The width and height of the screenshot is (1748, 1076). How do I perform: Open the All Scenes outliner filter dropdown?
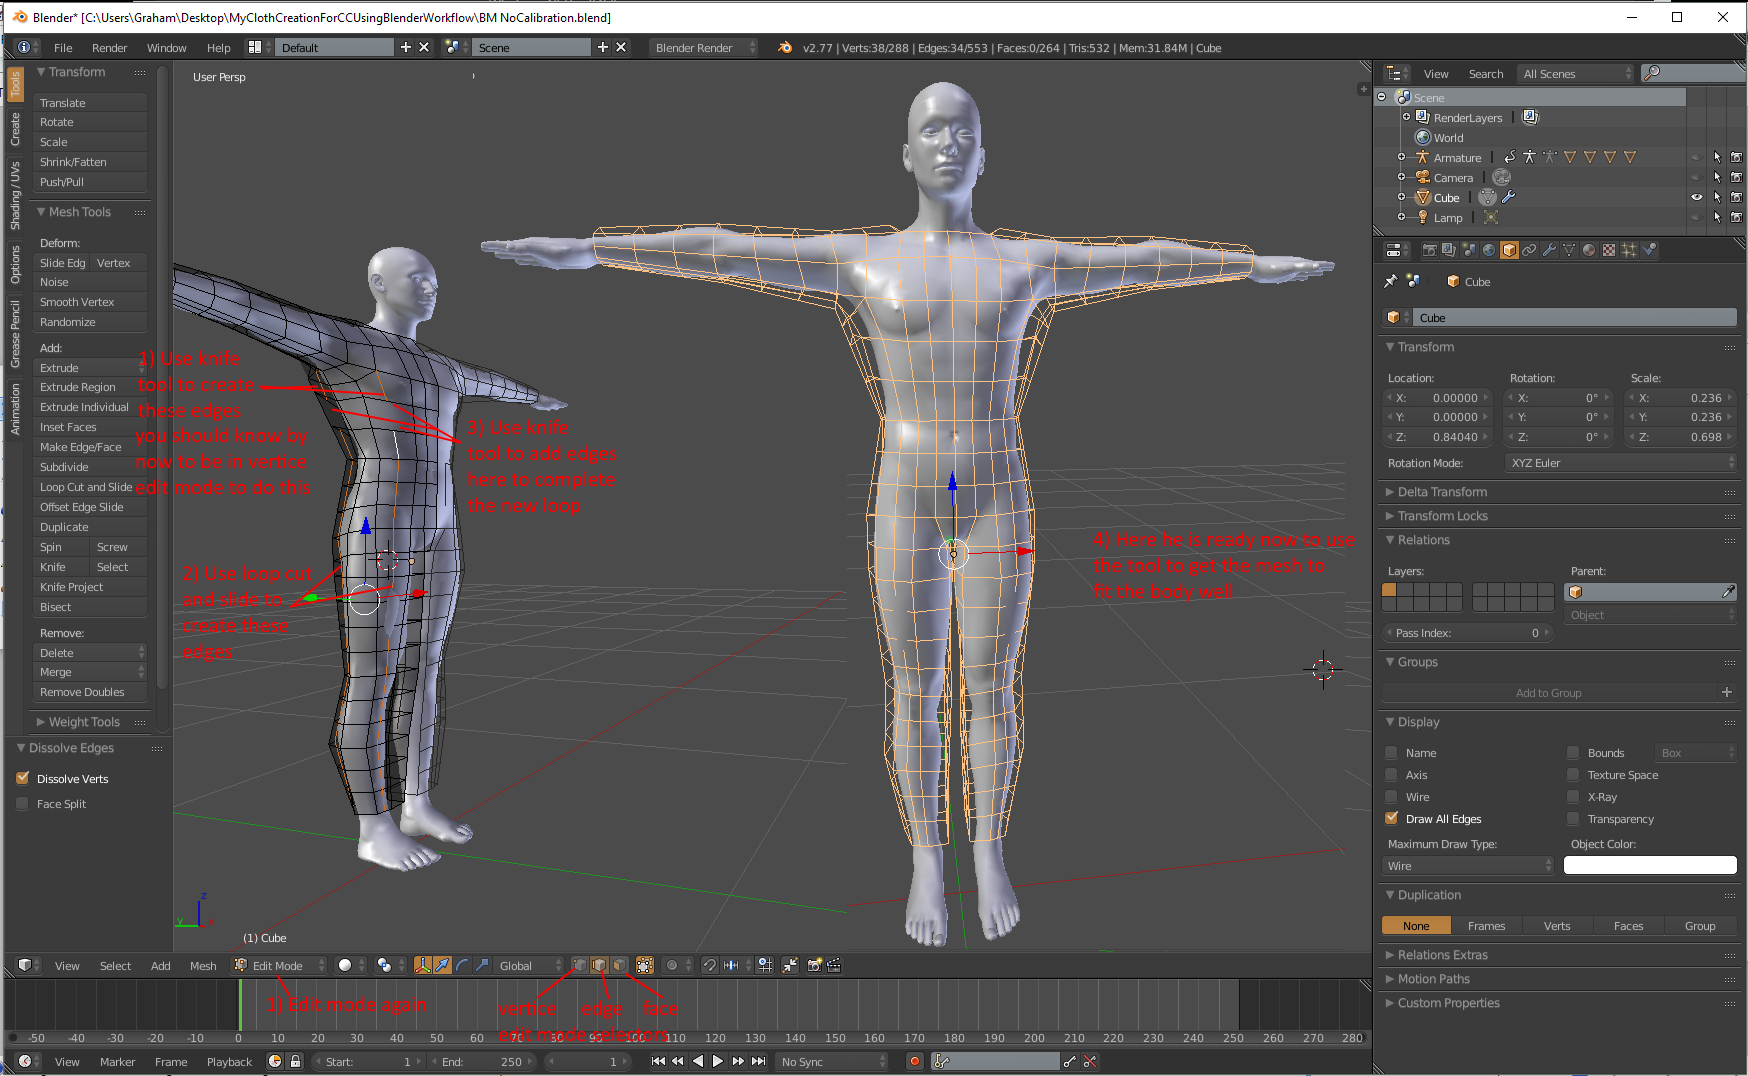(1575, 73)
